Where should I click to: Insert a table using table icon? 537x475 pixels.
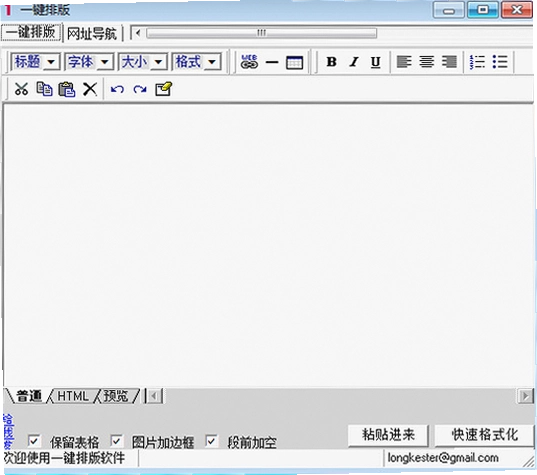[295, 62]
